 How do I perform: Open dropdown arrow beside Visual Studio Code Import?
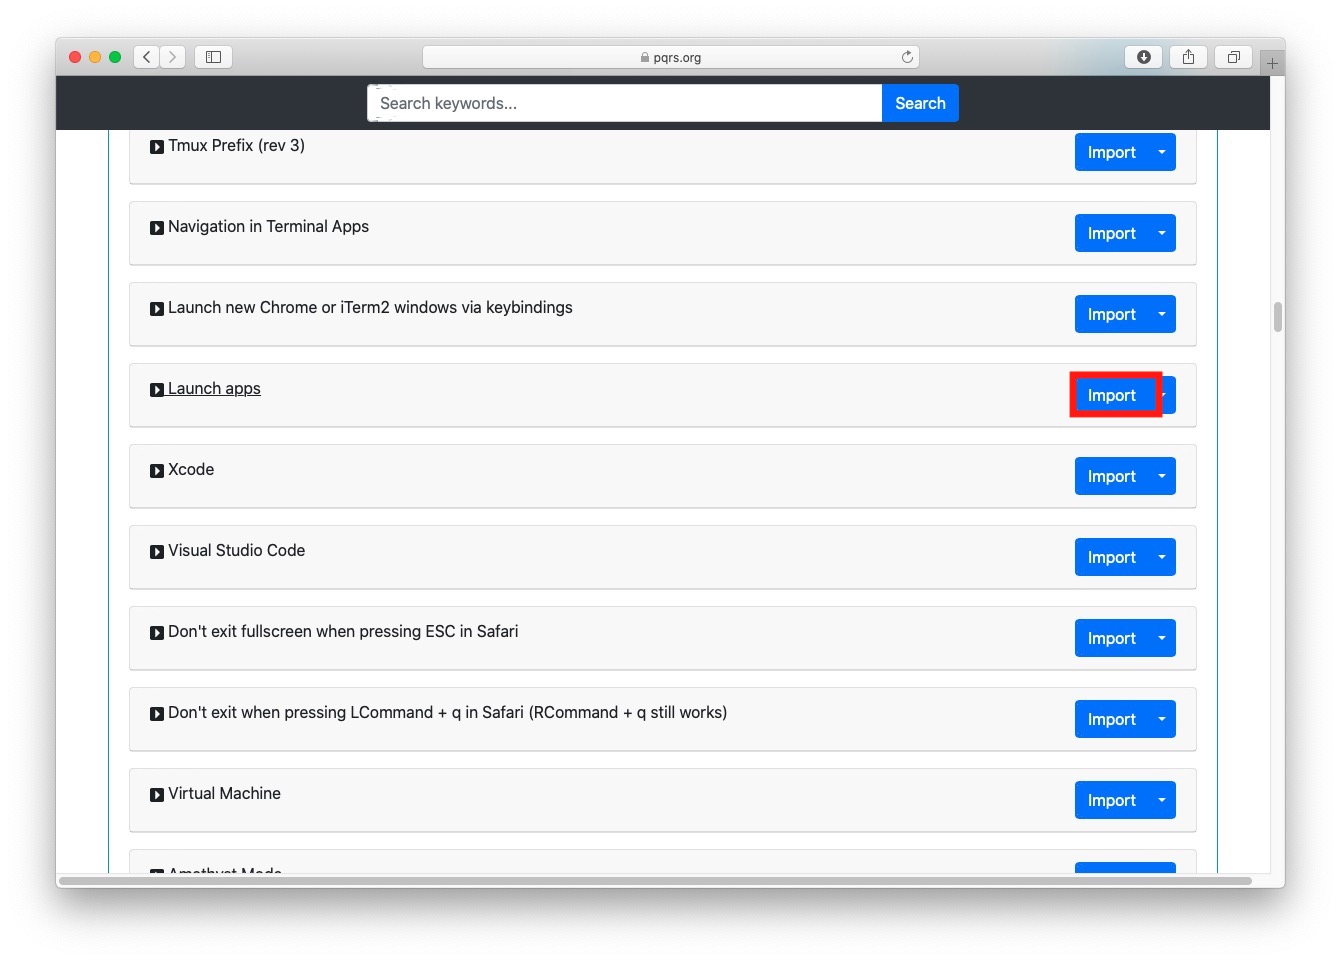[x=1162, y=557]
